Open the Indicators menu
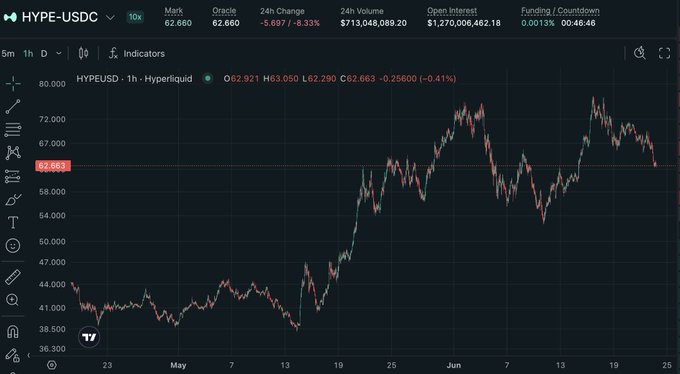680x374 pixels. click(137, 53)
